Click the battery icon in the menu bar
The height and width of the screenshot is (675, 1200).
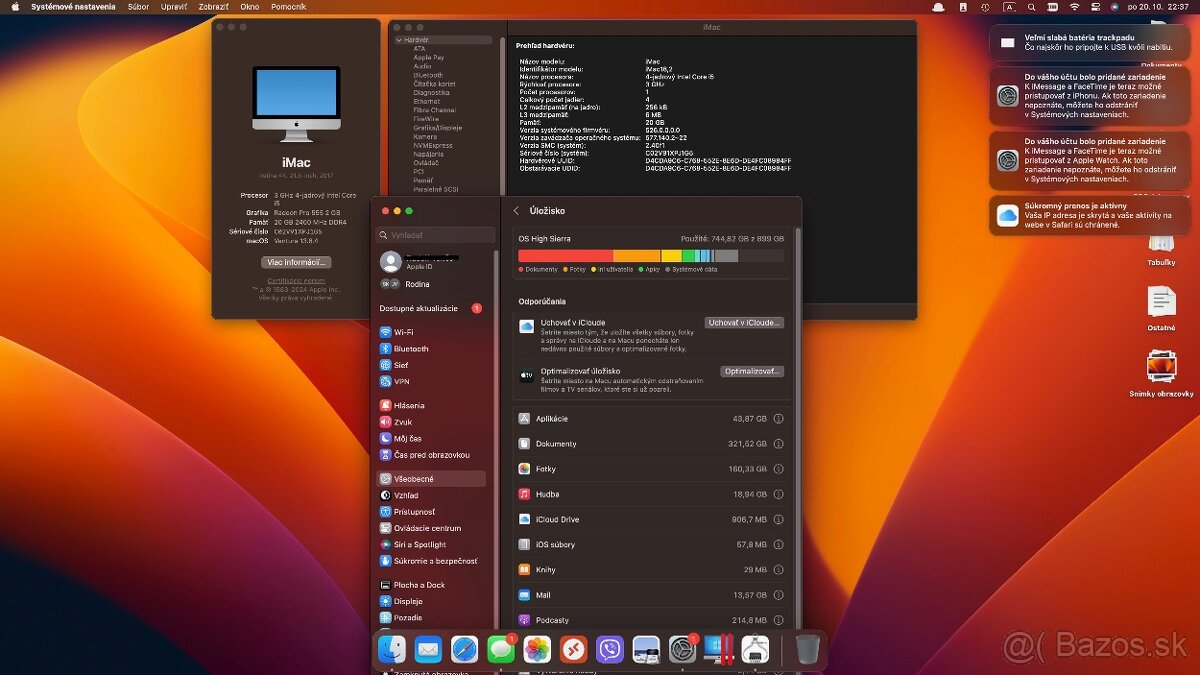(x=1053, y=7)
